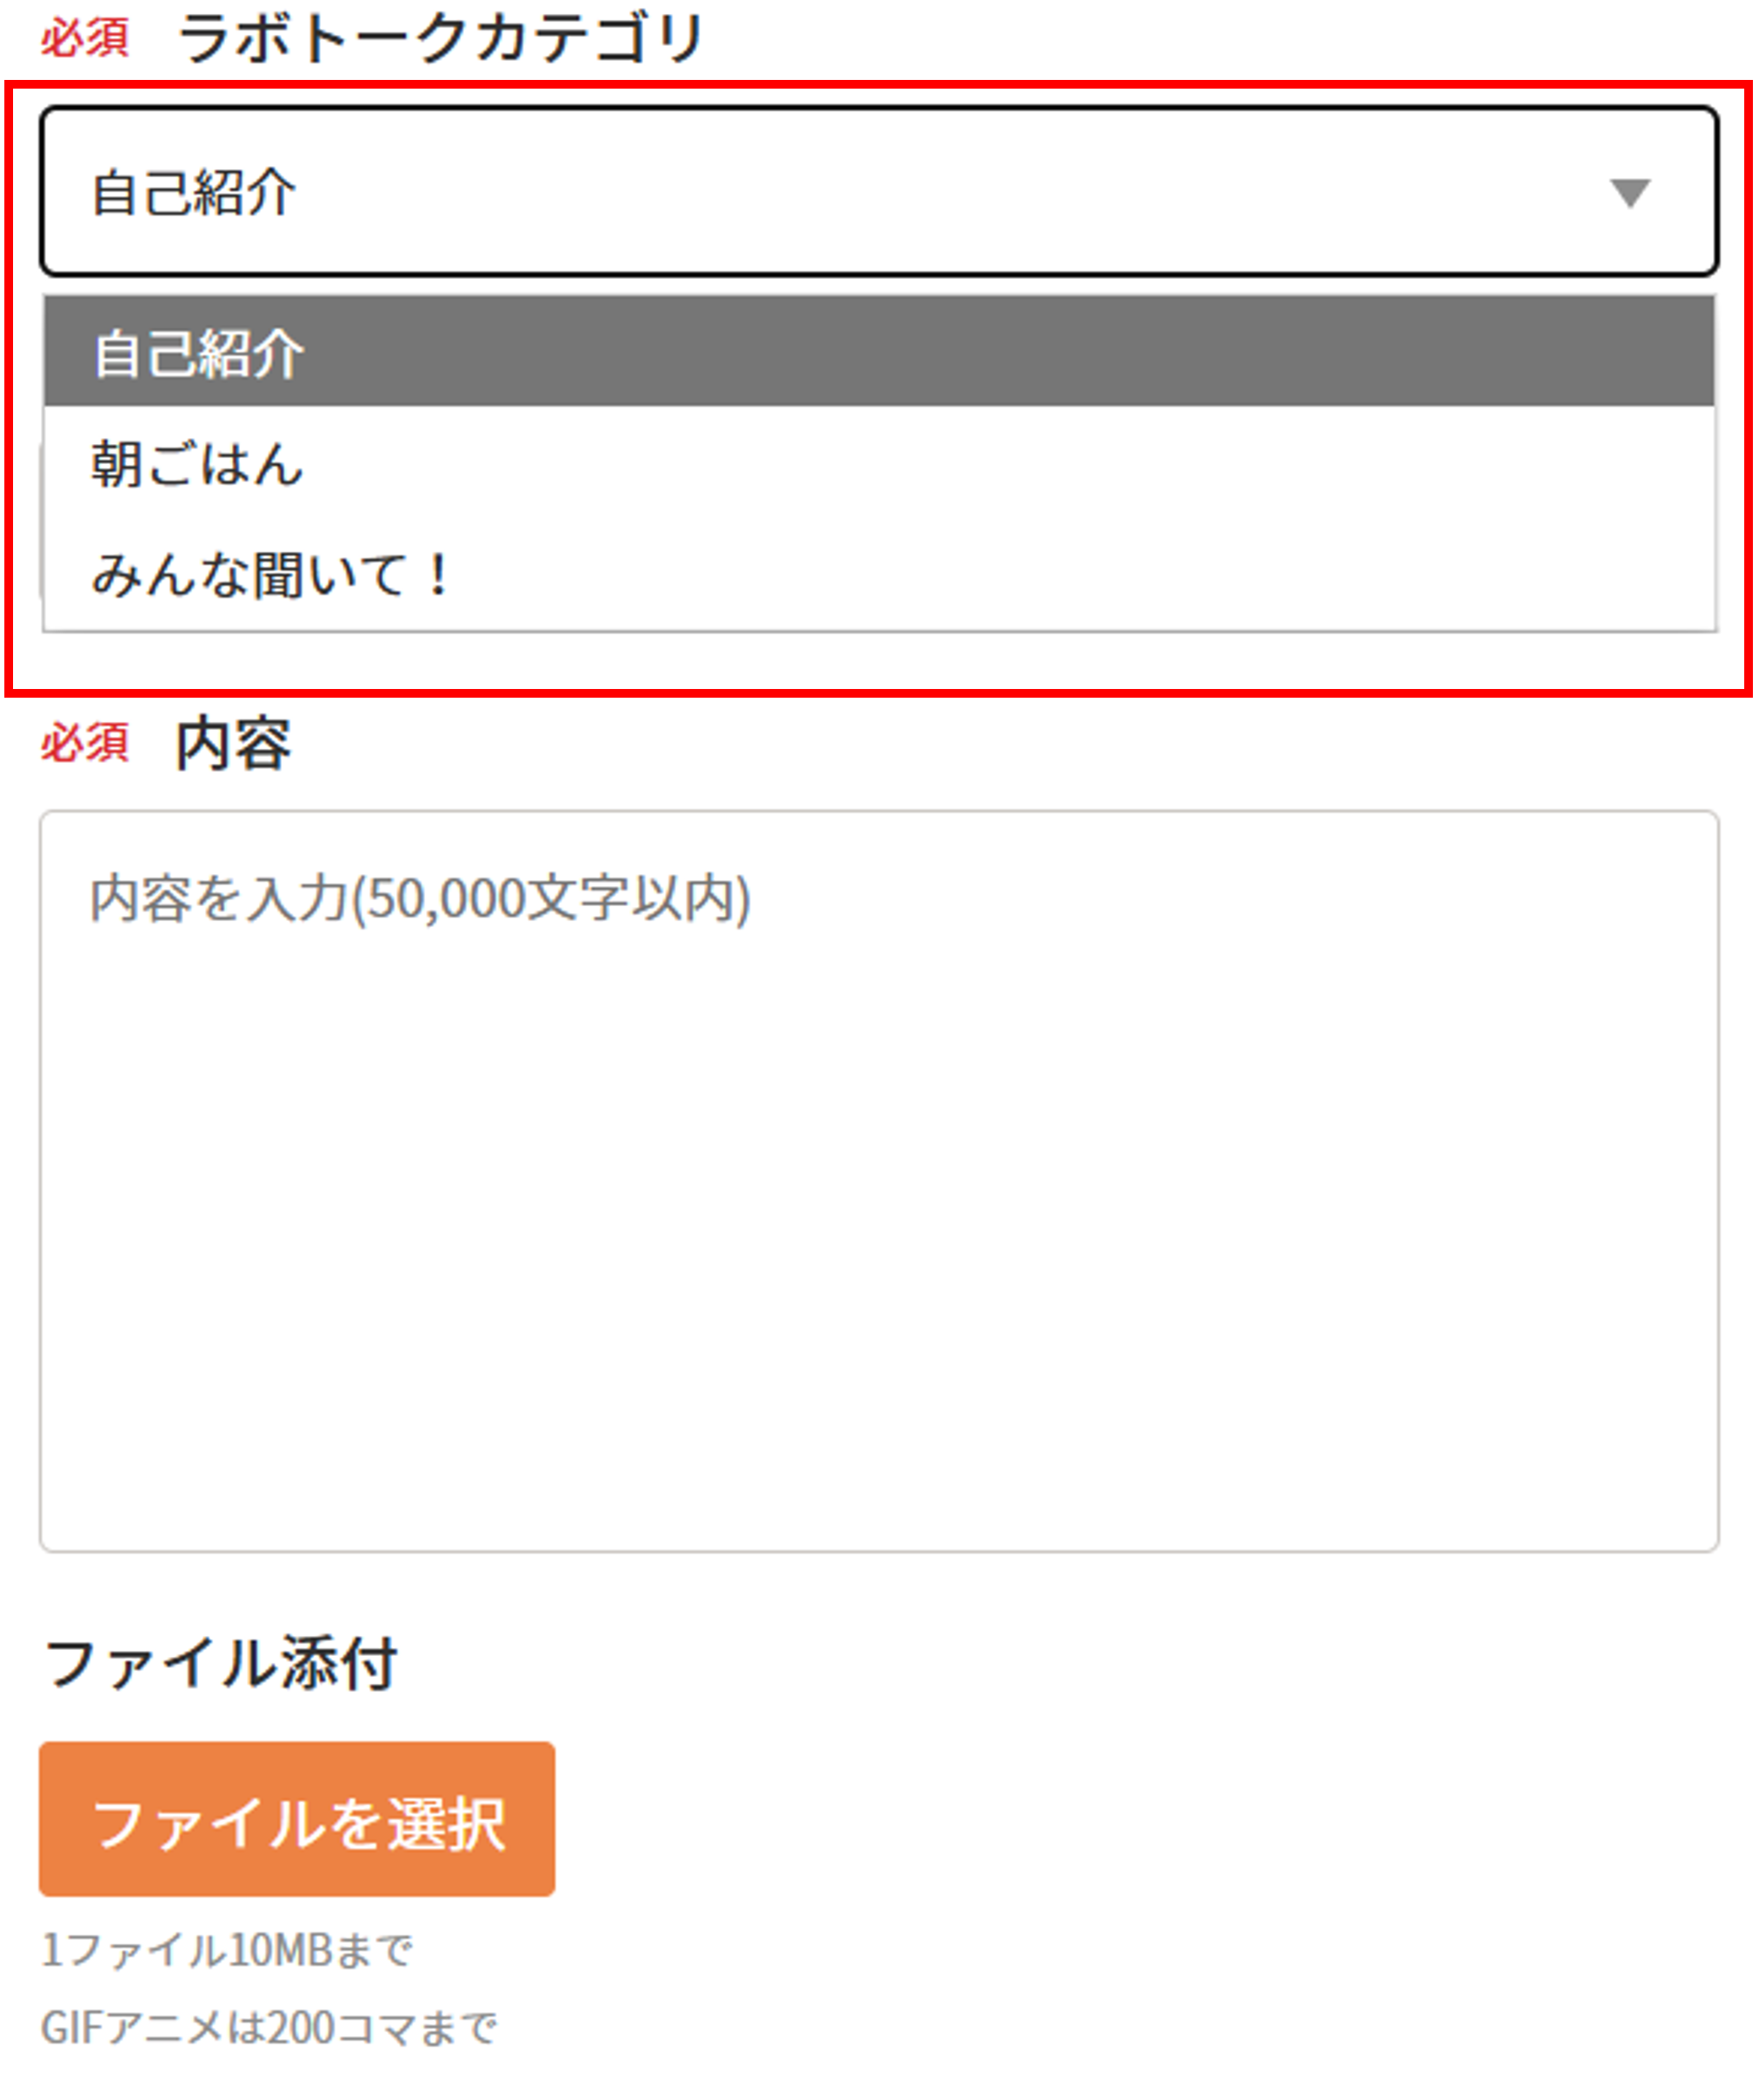Collapse the category list using the gray triangle

[x=1629, y=192]
